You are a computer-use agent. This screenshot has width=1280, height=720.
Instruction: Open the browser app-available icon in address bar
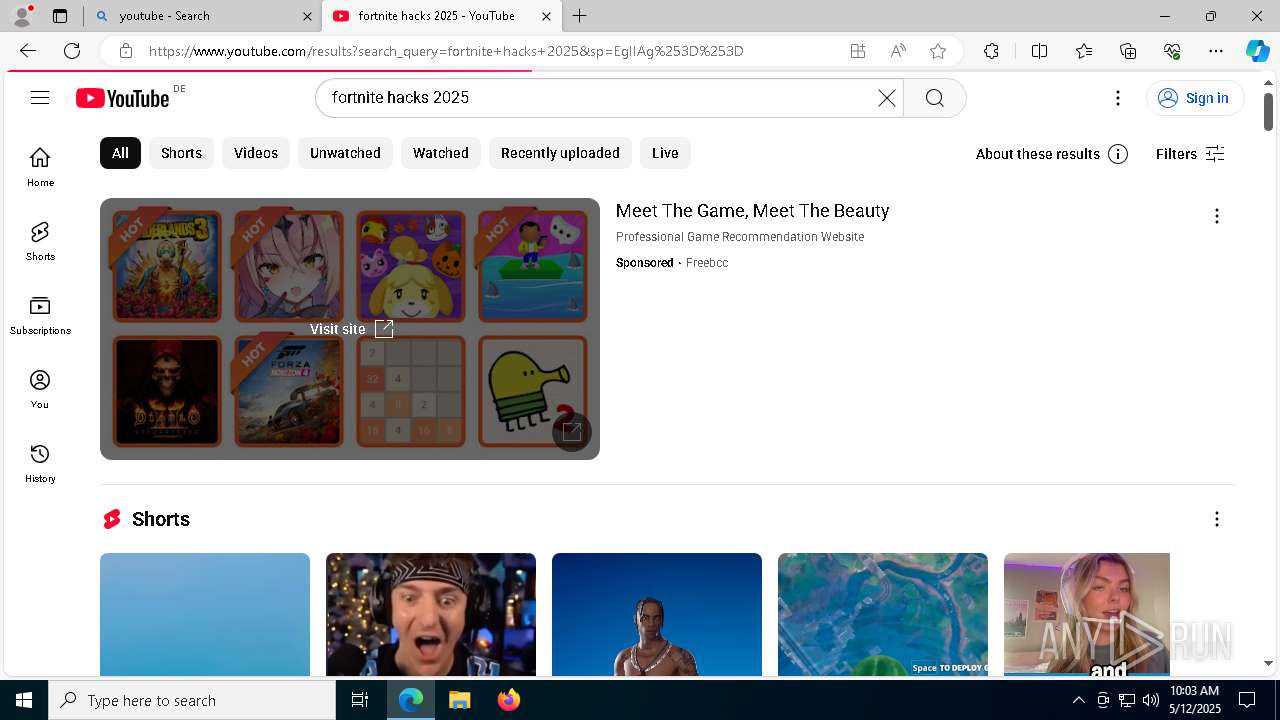tap(858, 51)
